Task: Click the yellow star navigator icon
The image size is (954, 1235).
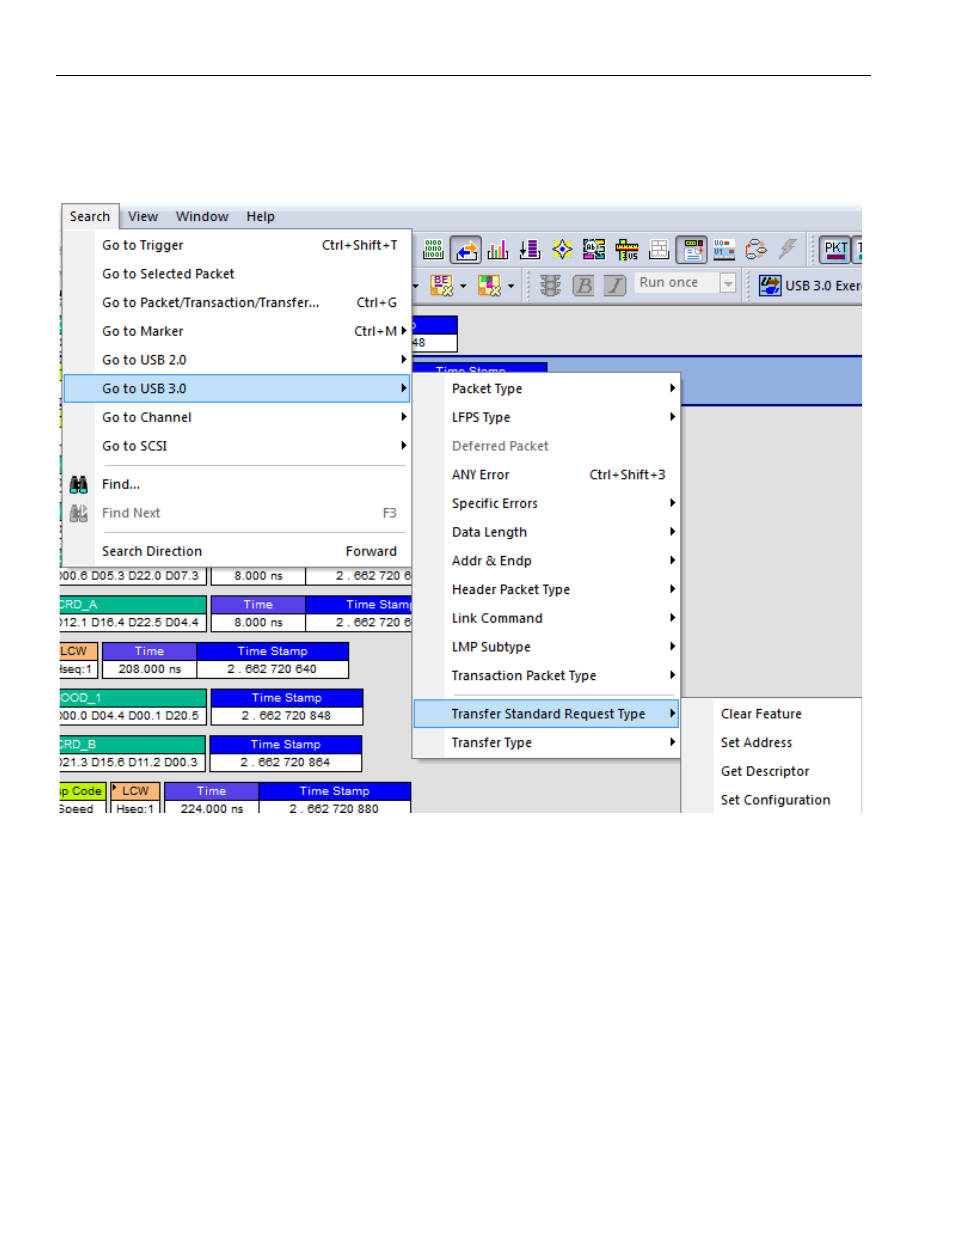Action: pyautogui.click(x=562, y=249)
